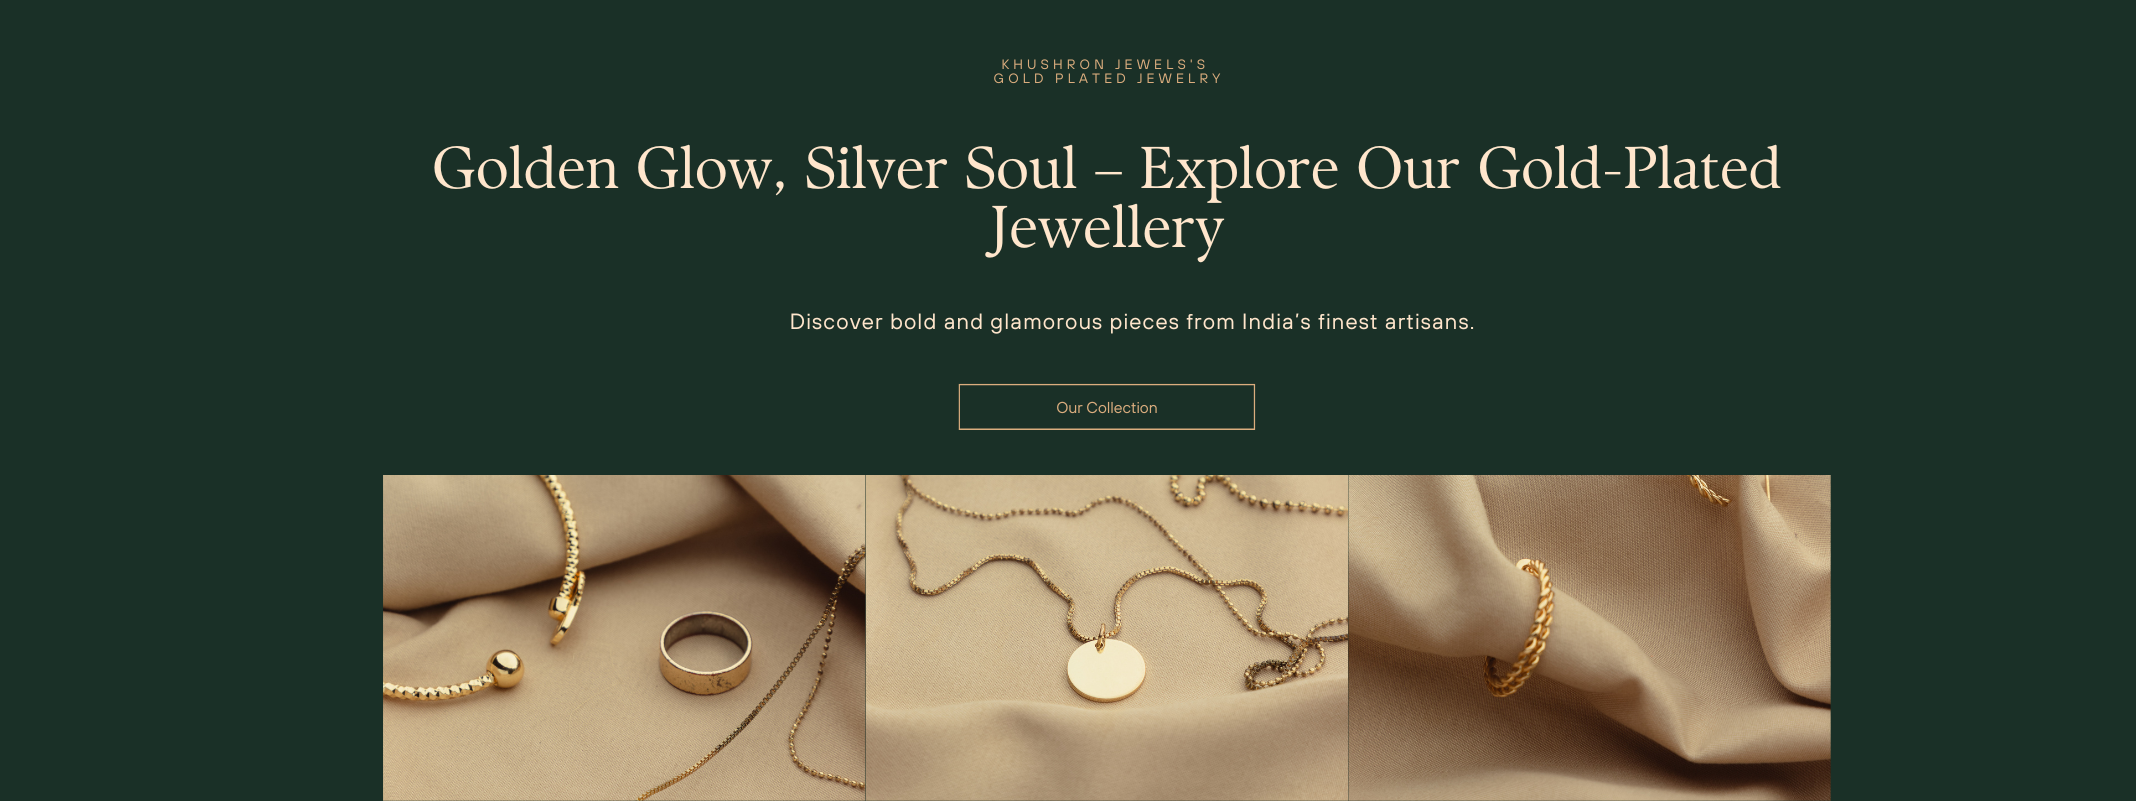Click the plain gold band ring

[x=705, y=653]
